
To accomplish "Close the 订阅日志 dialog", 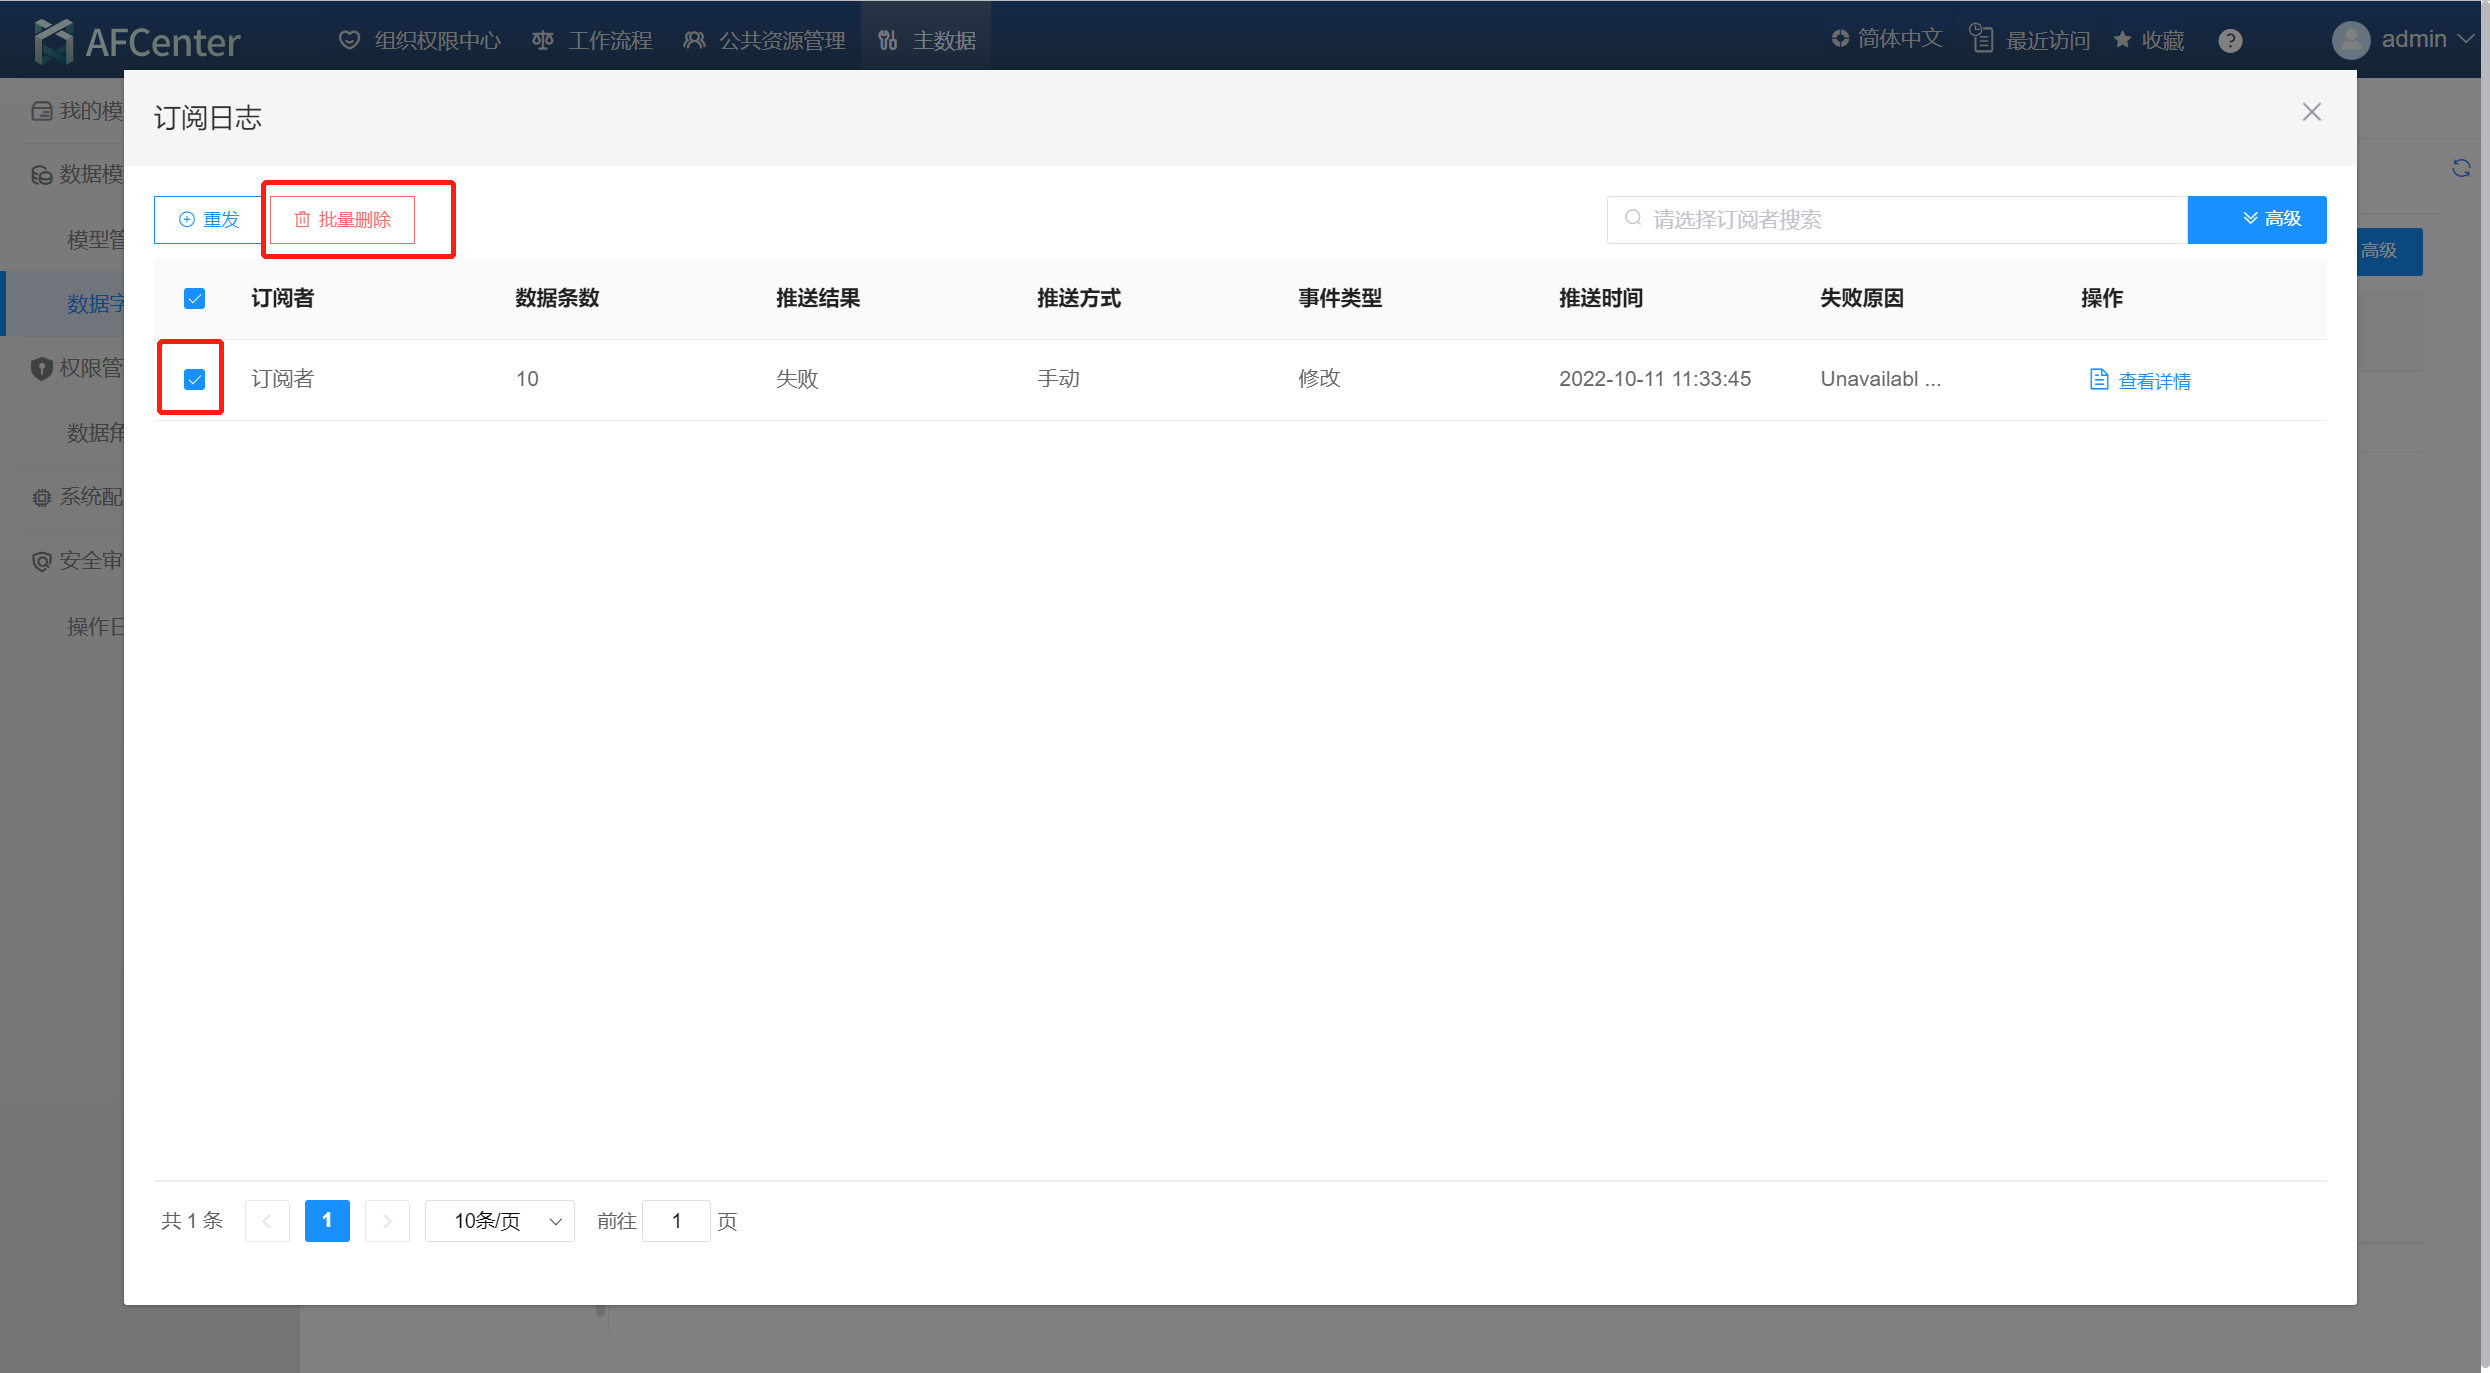I will pos(2311,112).
